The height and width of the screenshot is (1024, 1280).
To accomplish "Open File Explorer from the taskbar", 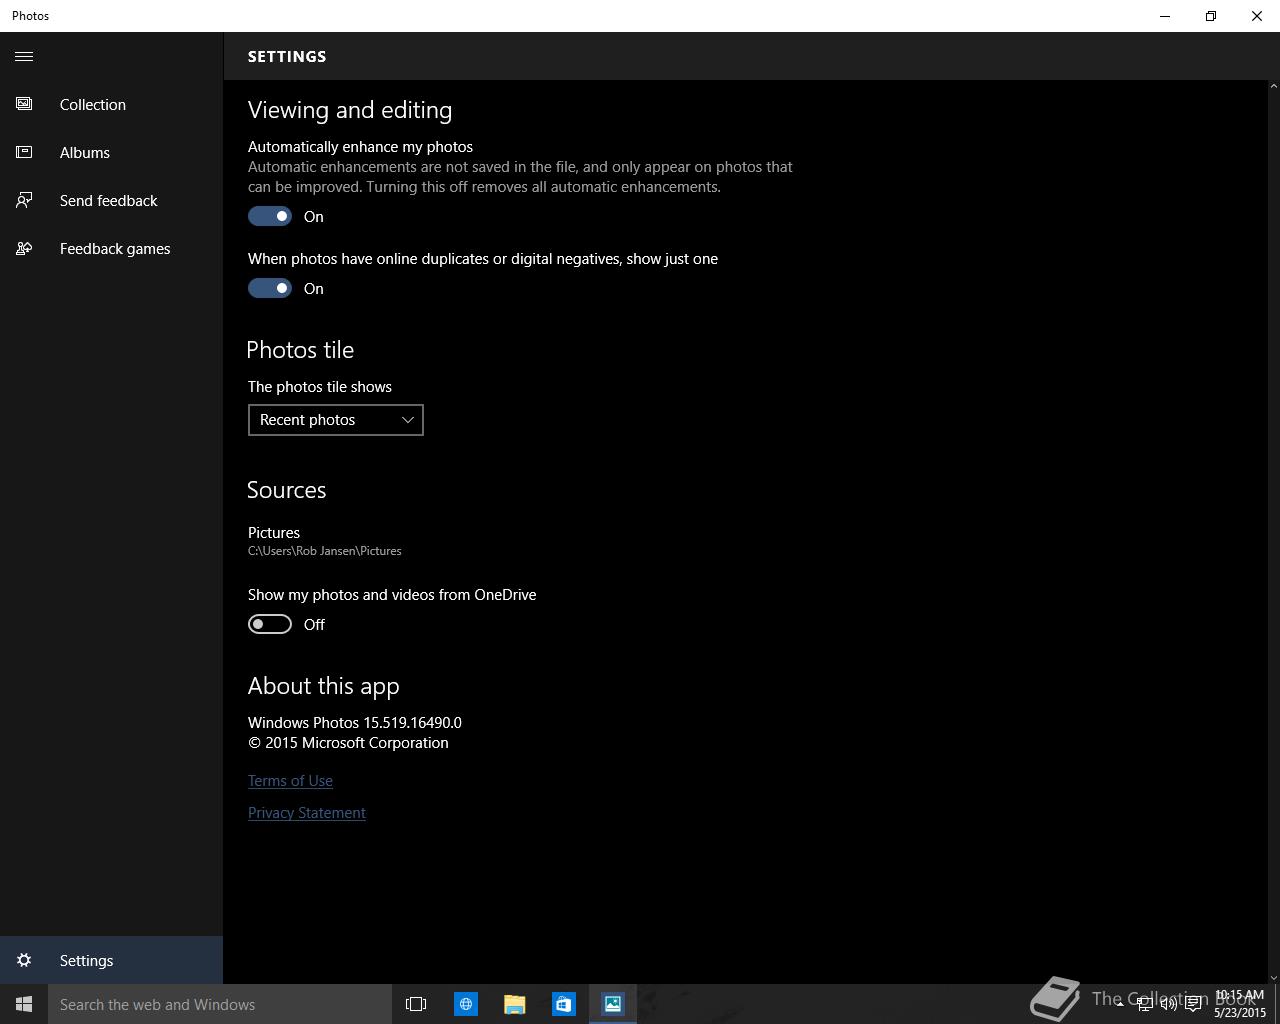I will tap(515, 1004).
